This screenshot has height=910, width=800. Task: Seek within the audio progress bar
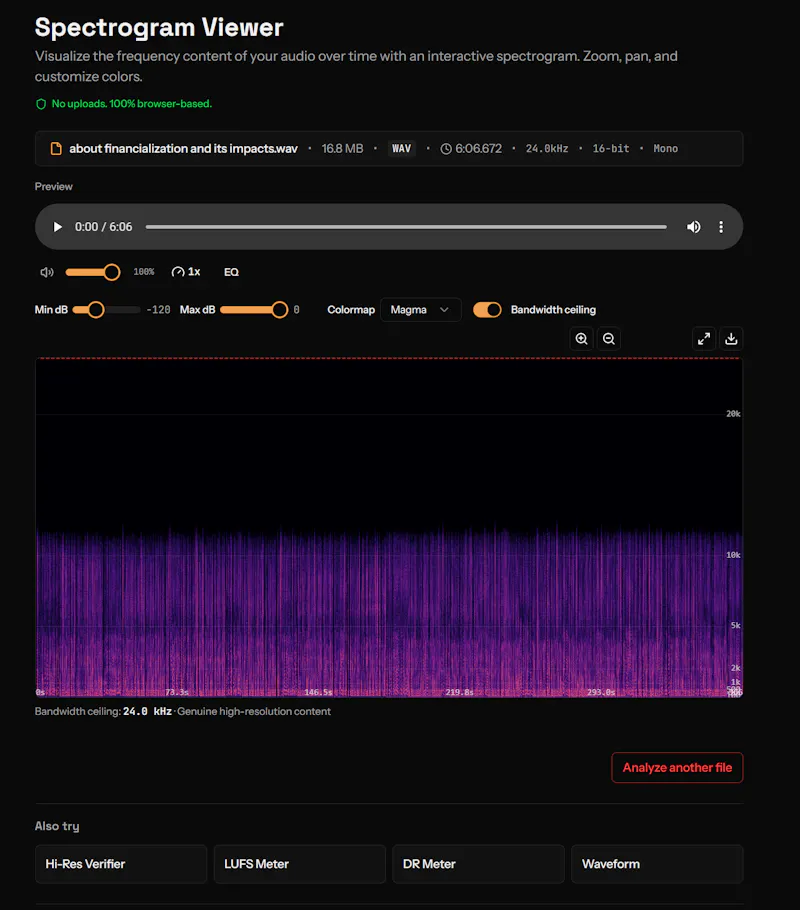[406, 227]
